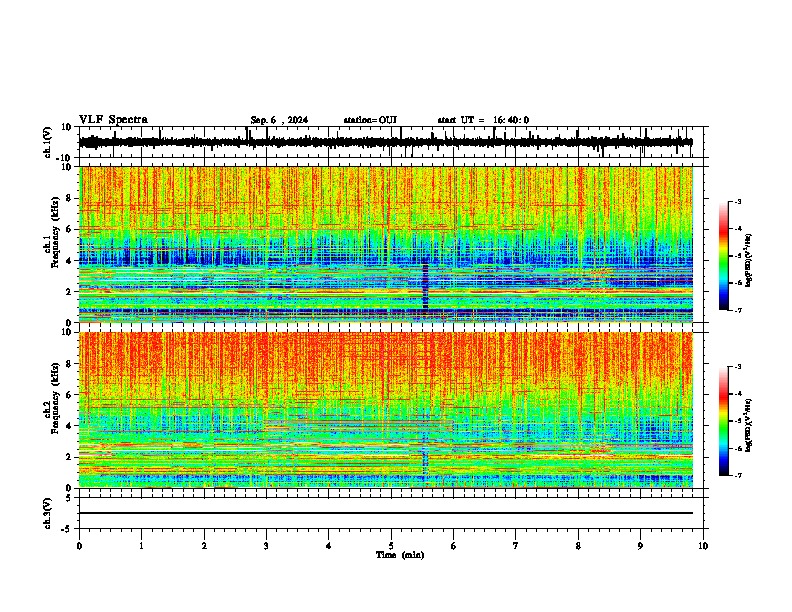Click the flat ch.3 voltage line
792x612 pixels.
click(386, 513)
